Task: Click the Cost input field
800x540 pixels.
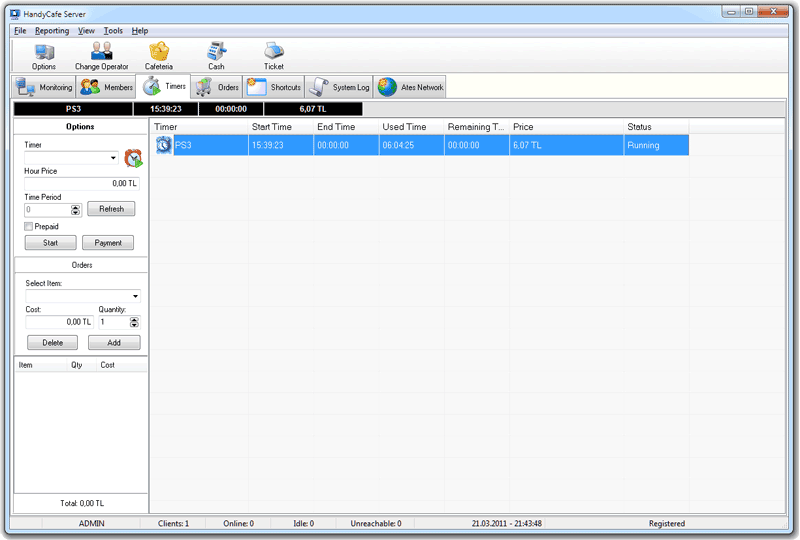Action: click(x=59, y=322)
